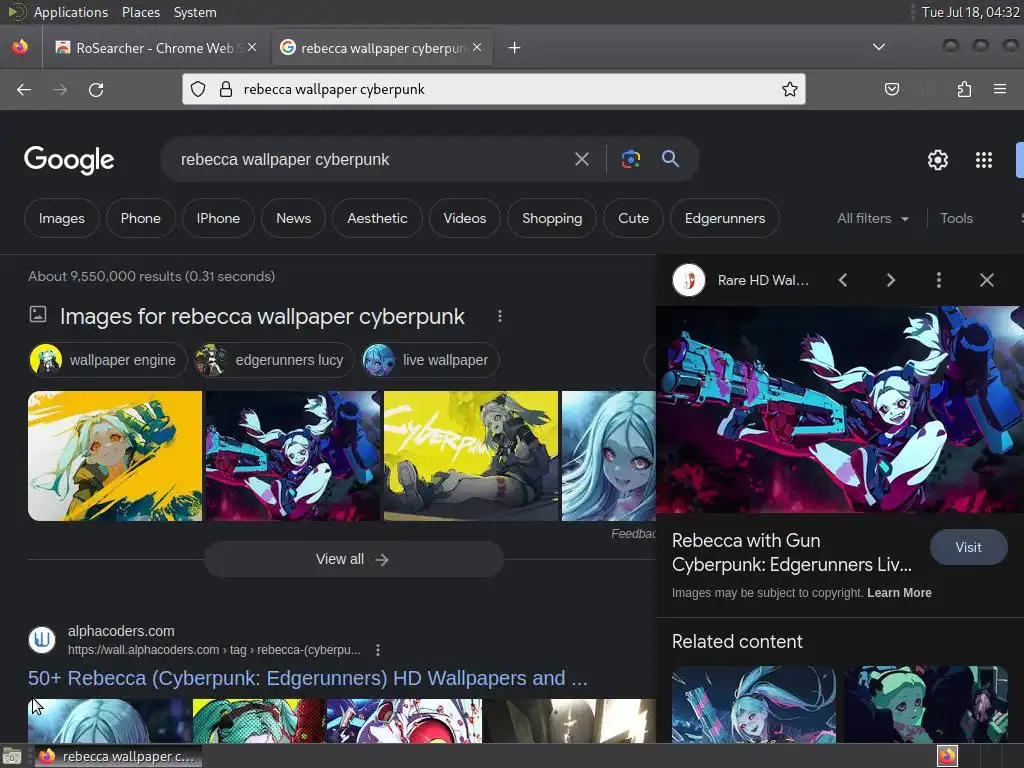The image size is (1024, 768).
Task: Open options for alphacoders.com result
Action: pyautogui.click(x=377, y=650)
